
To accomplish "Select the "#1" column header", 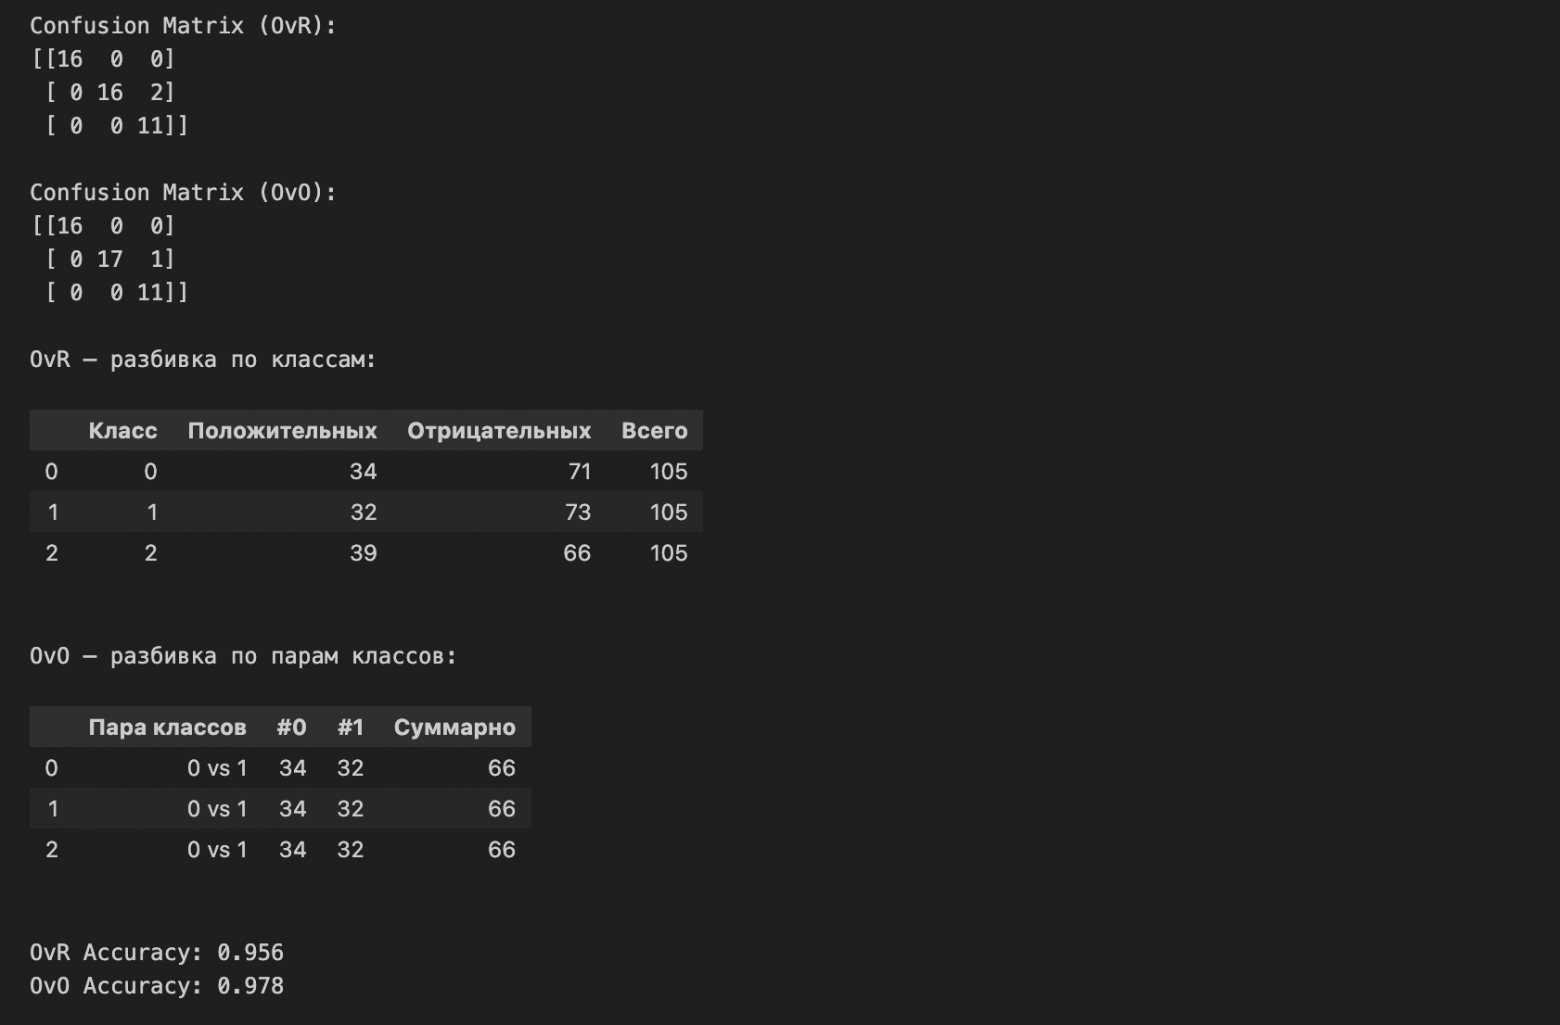I will [350, 727].
